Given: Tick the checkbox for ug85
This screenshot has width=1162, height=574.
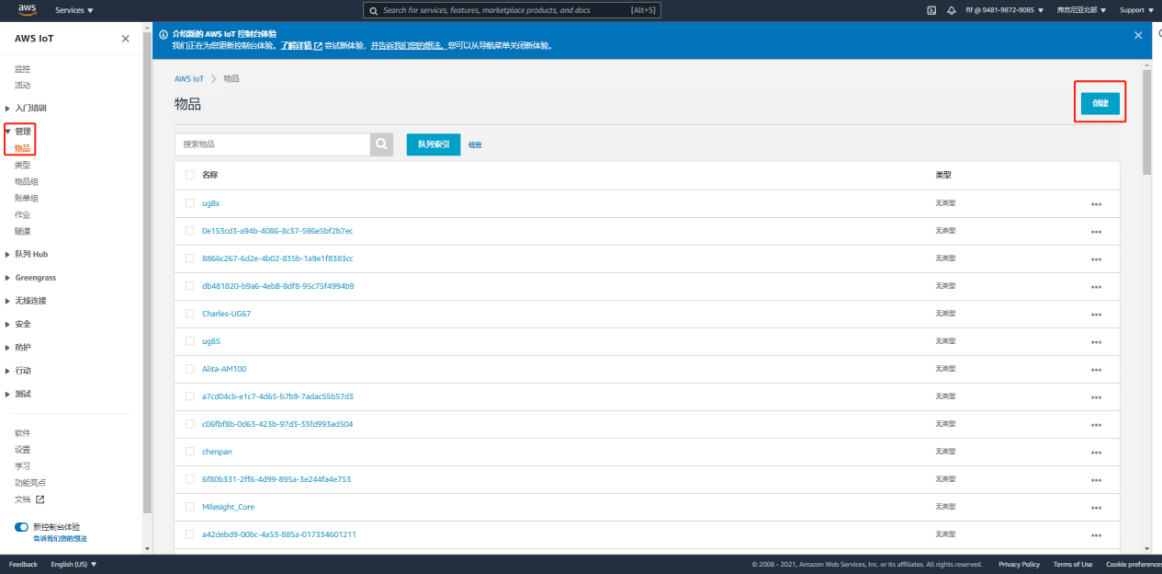Looking at the screenshot, I should 190,341.
